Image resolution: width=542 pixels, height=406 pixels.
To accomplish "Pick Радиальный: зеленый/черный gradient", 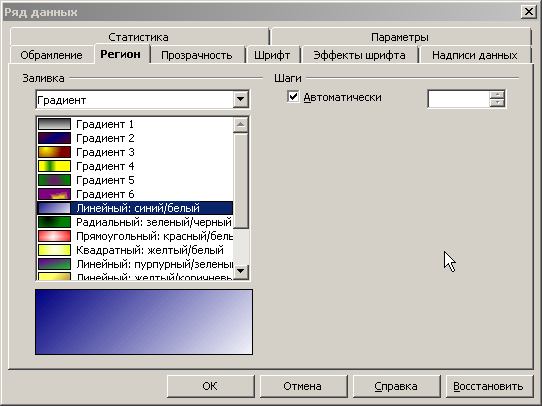I will click(x=135, y=222).
